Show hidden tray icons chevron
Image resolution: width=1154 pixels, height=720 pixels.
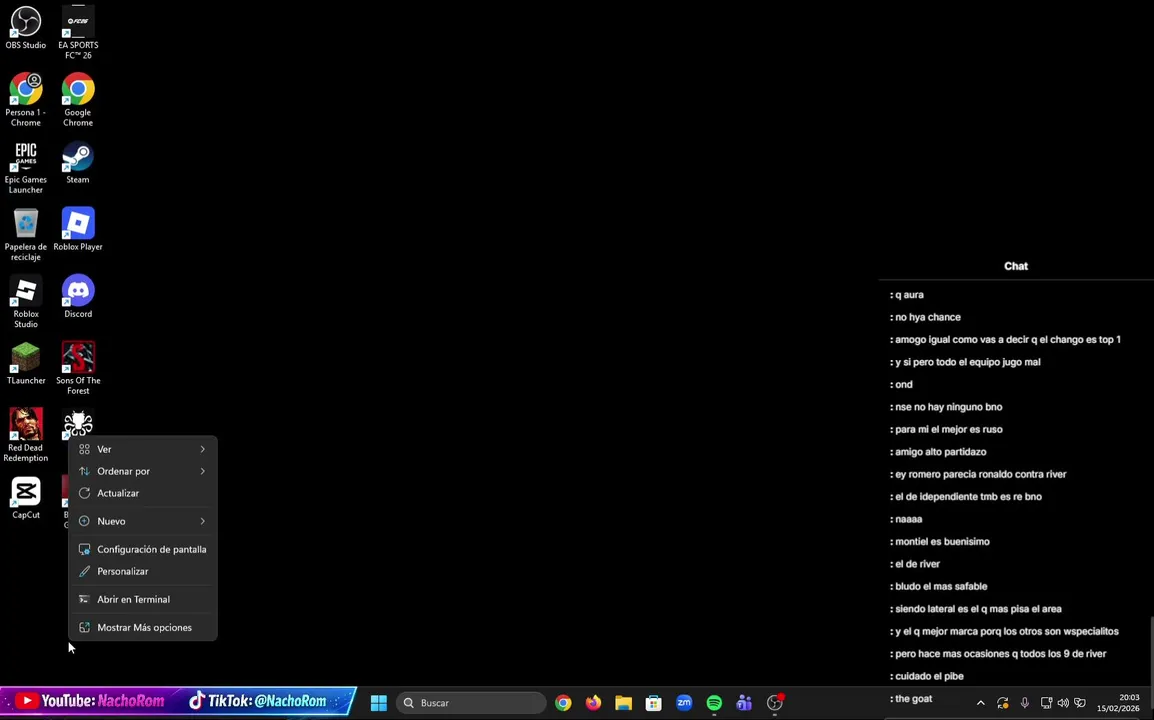(x=980, y=703)
